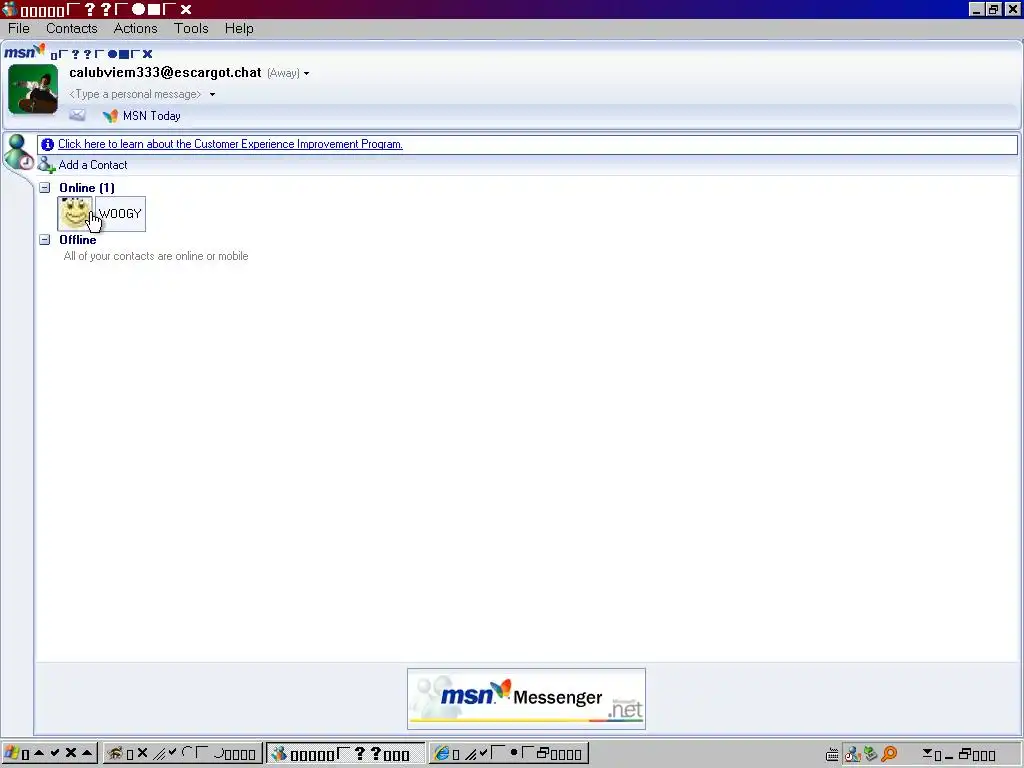1024x768 pixels.
Task: Switch to the second taskbar window button
Action: tap(183, 754)
